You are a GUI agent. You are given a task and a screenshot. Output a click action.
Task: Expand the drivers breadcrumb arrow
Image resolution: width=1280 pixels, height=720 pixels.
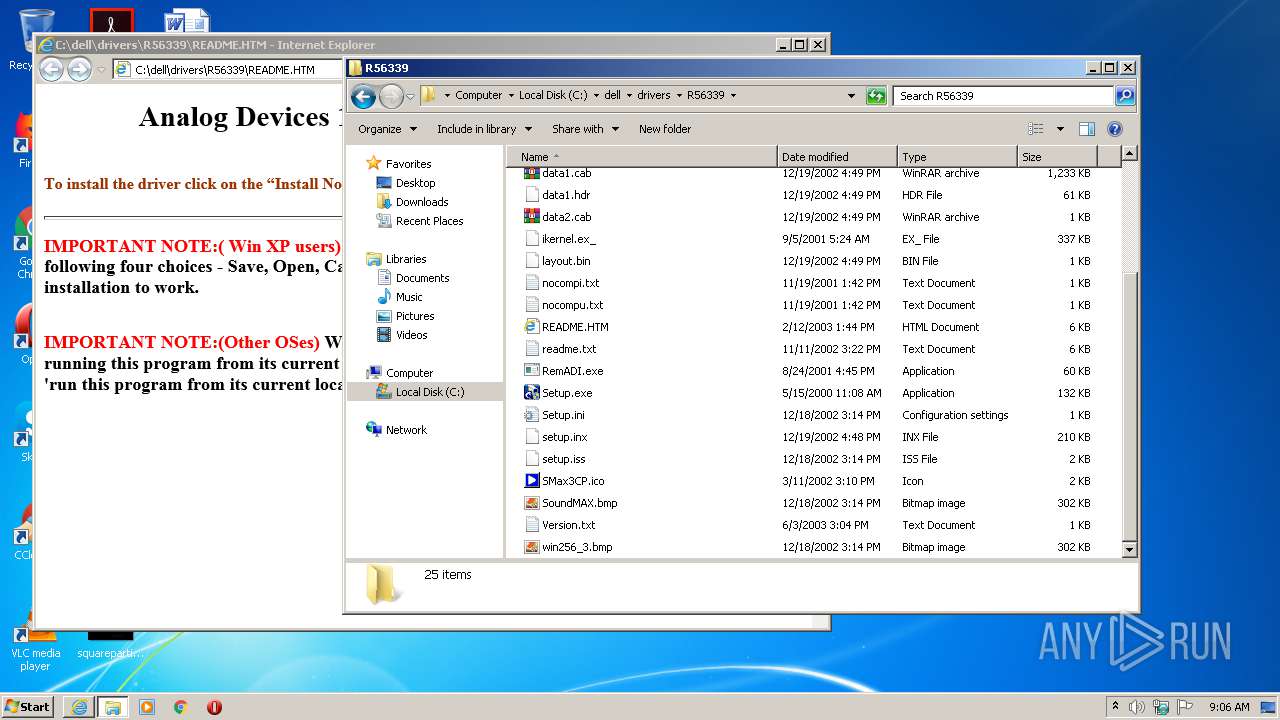pyautogui.click(x=678, y=96)
